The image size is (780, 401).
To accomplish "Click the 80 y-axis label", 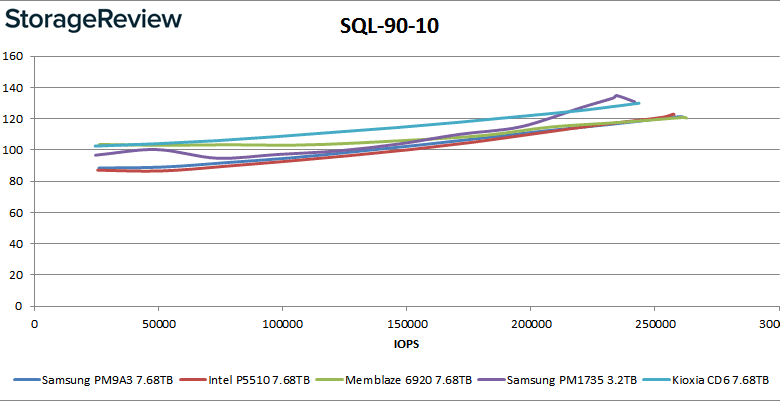I will pyautogui.click(x=16, y=182).
